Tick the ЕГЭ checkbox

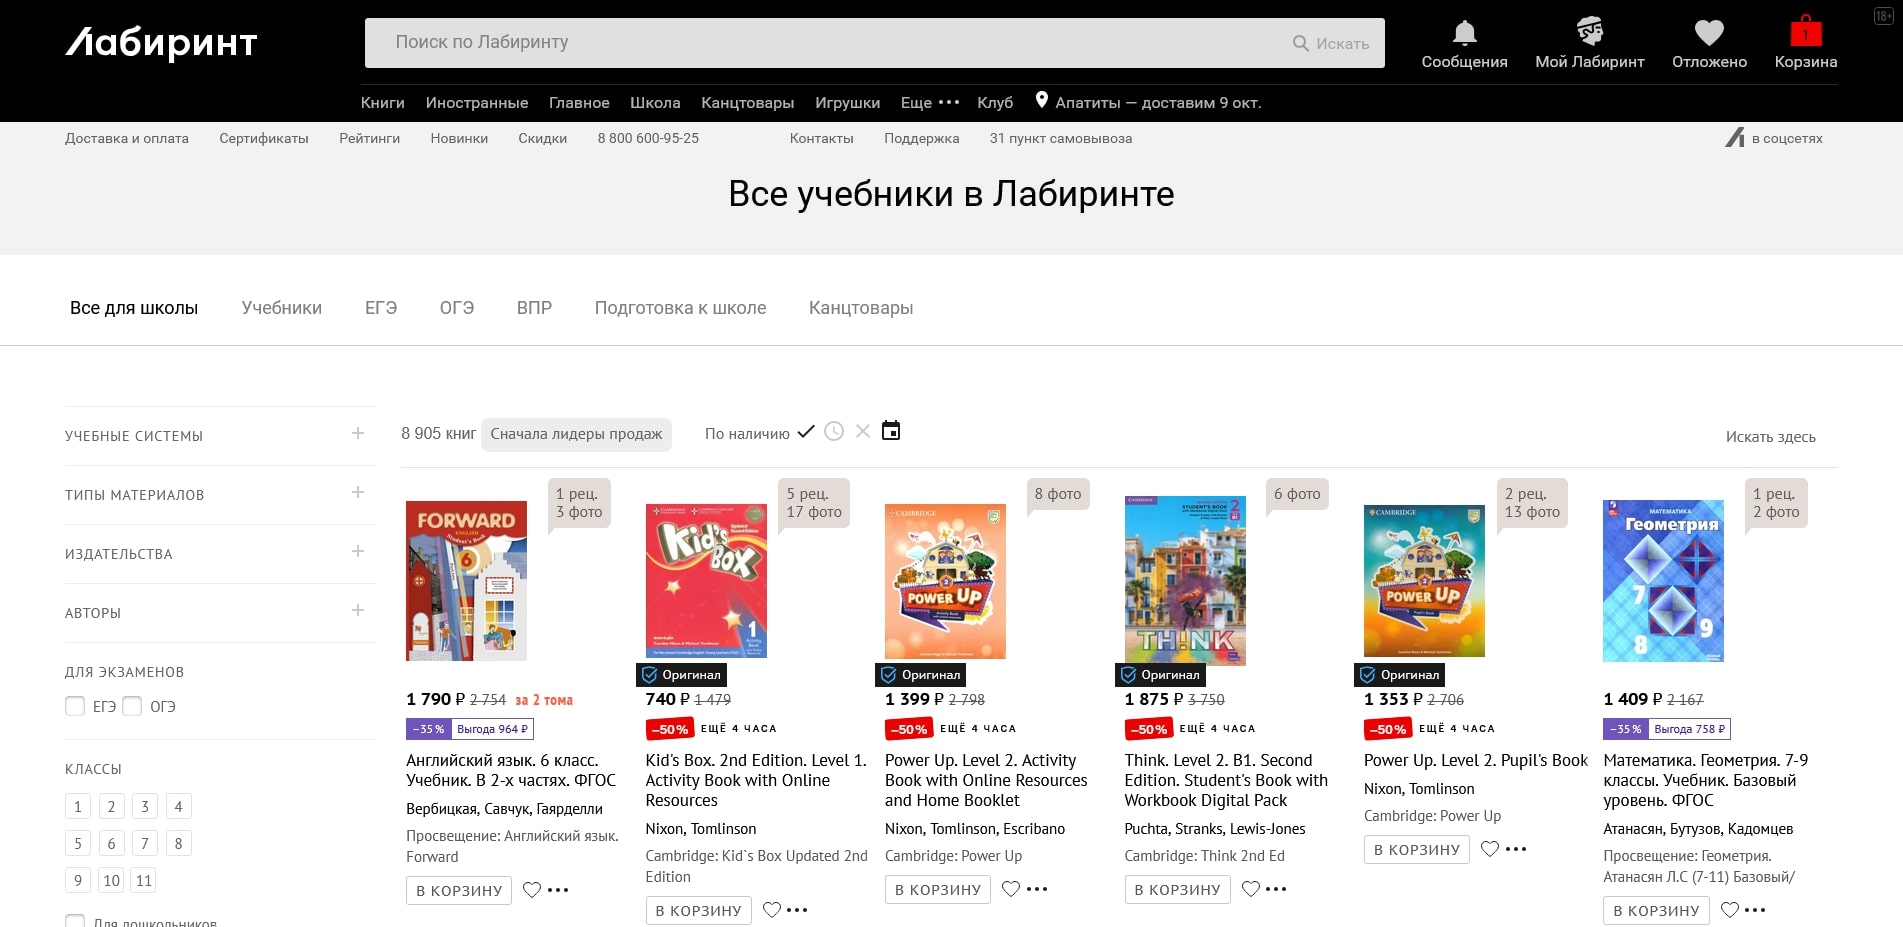click(x=75, y=706)
